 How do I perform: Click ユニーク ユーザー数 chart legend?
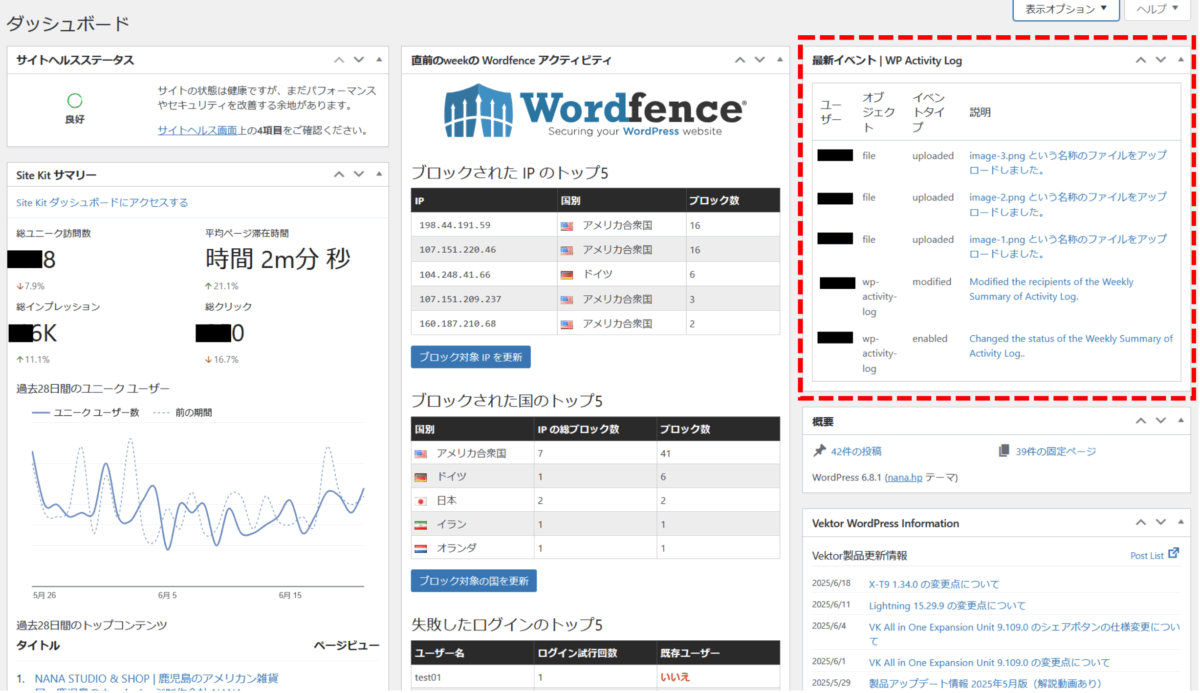click(85, 412)
